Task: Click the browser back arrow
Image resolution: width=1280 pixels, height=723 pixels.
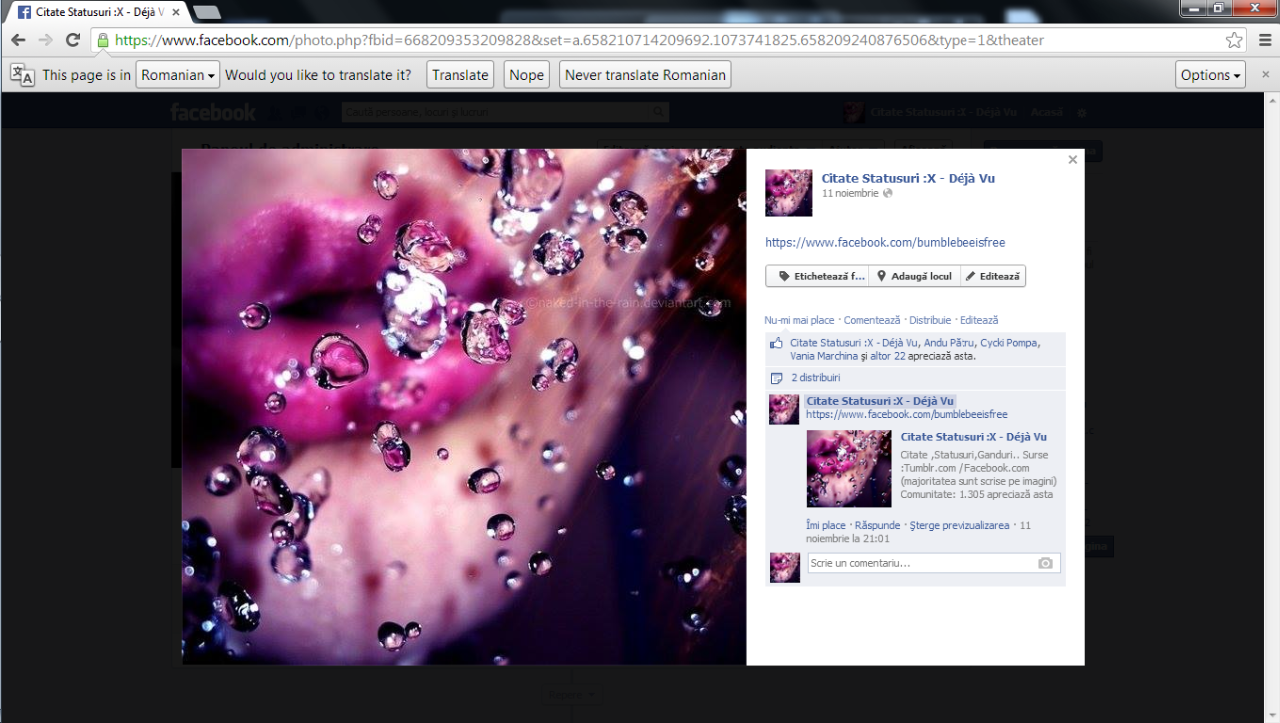Action: [18, 40]
